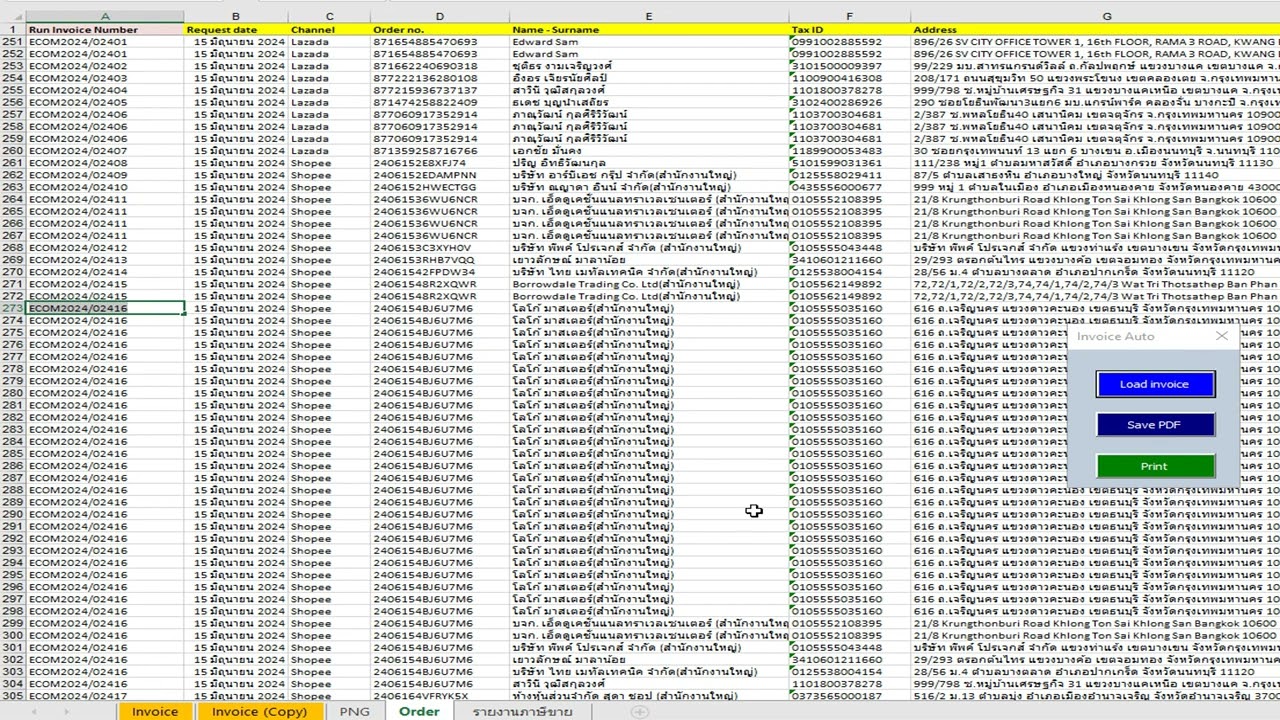The image size is (1280, 720).
Task: Select row 251 header
Action: pyautogui.click(x=12, y=42)
